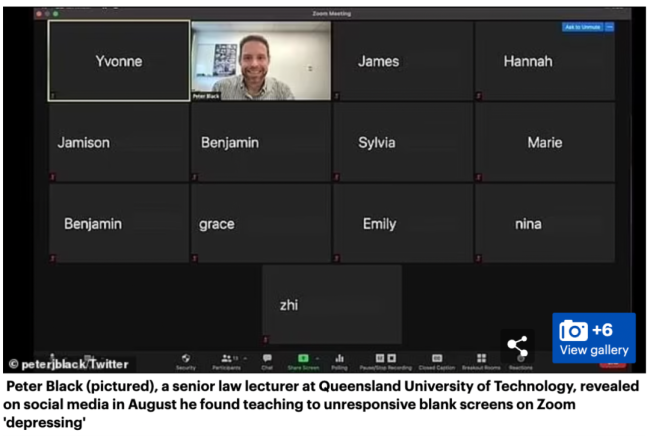
Task: Click Ask to Unmute on Hannah's tile
Action: coord(582,27)
